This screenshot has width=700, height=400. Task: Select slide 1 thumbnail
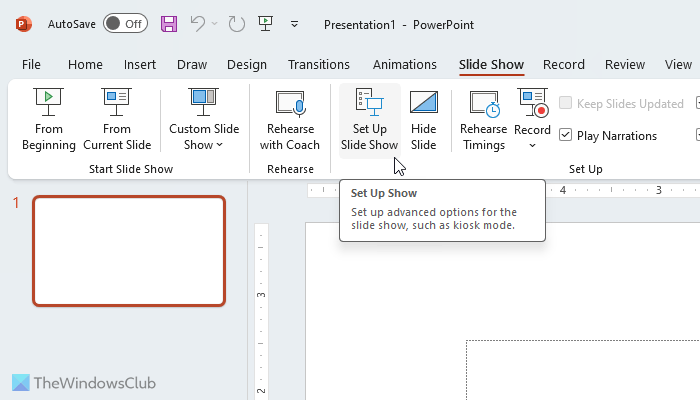point(129,250)
